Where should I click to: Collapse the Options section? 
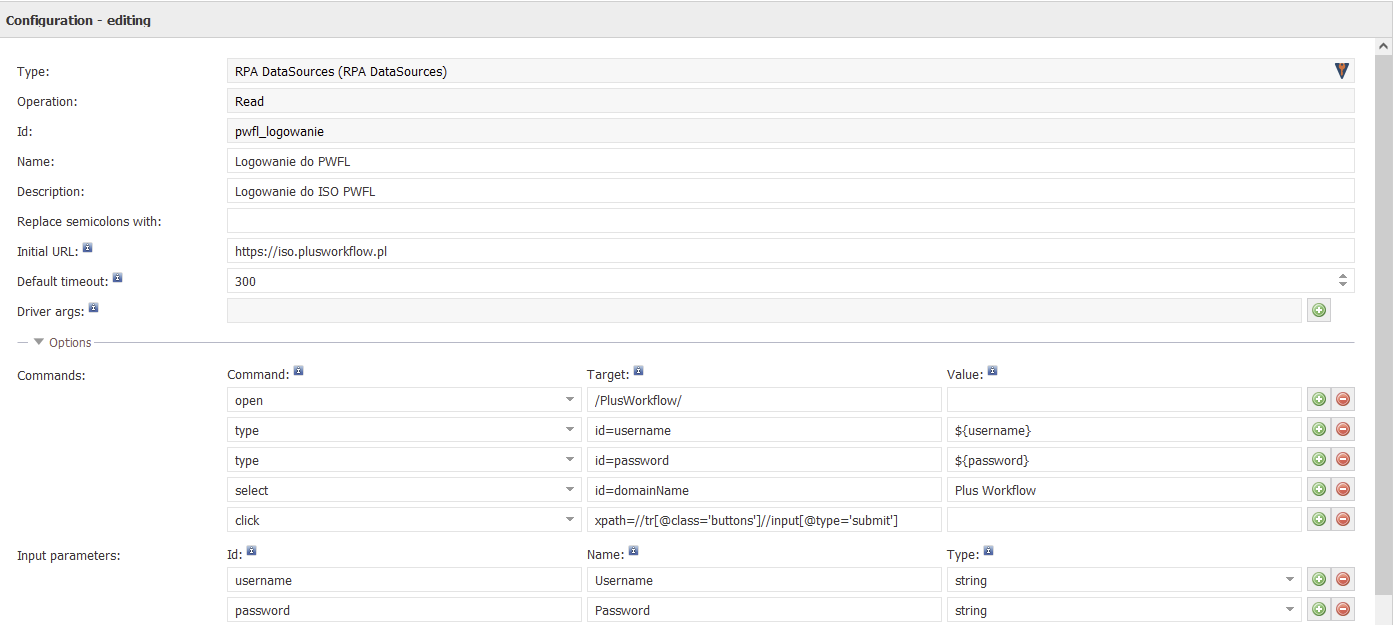tap(39, 342)
